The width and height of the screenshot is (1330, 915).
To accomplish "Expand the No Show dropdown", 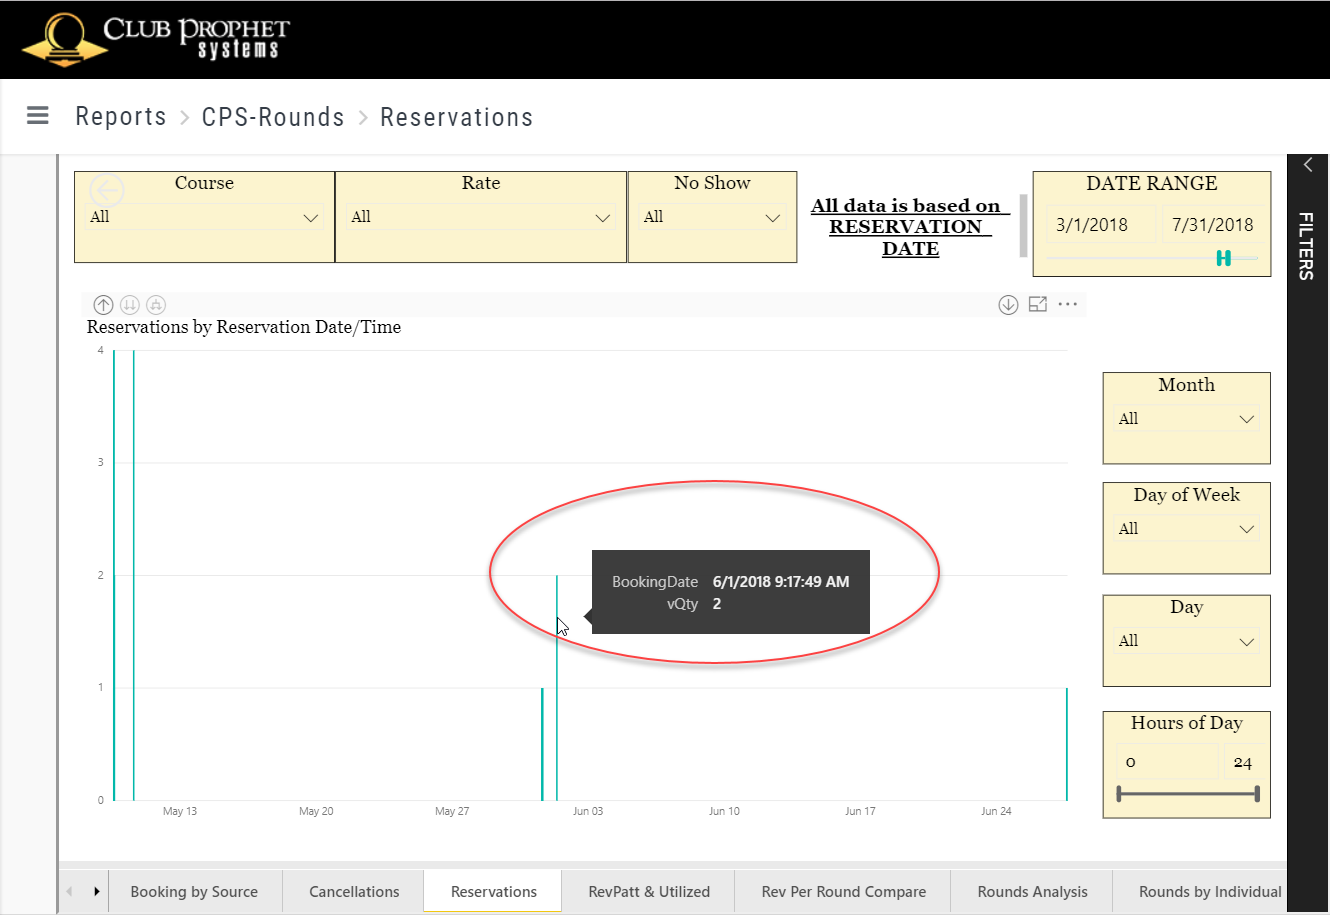I will point(772,218).
